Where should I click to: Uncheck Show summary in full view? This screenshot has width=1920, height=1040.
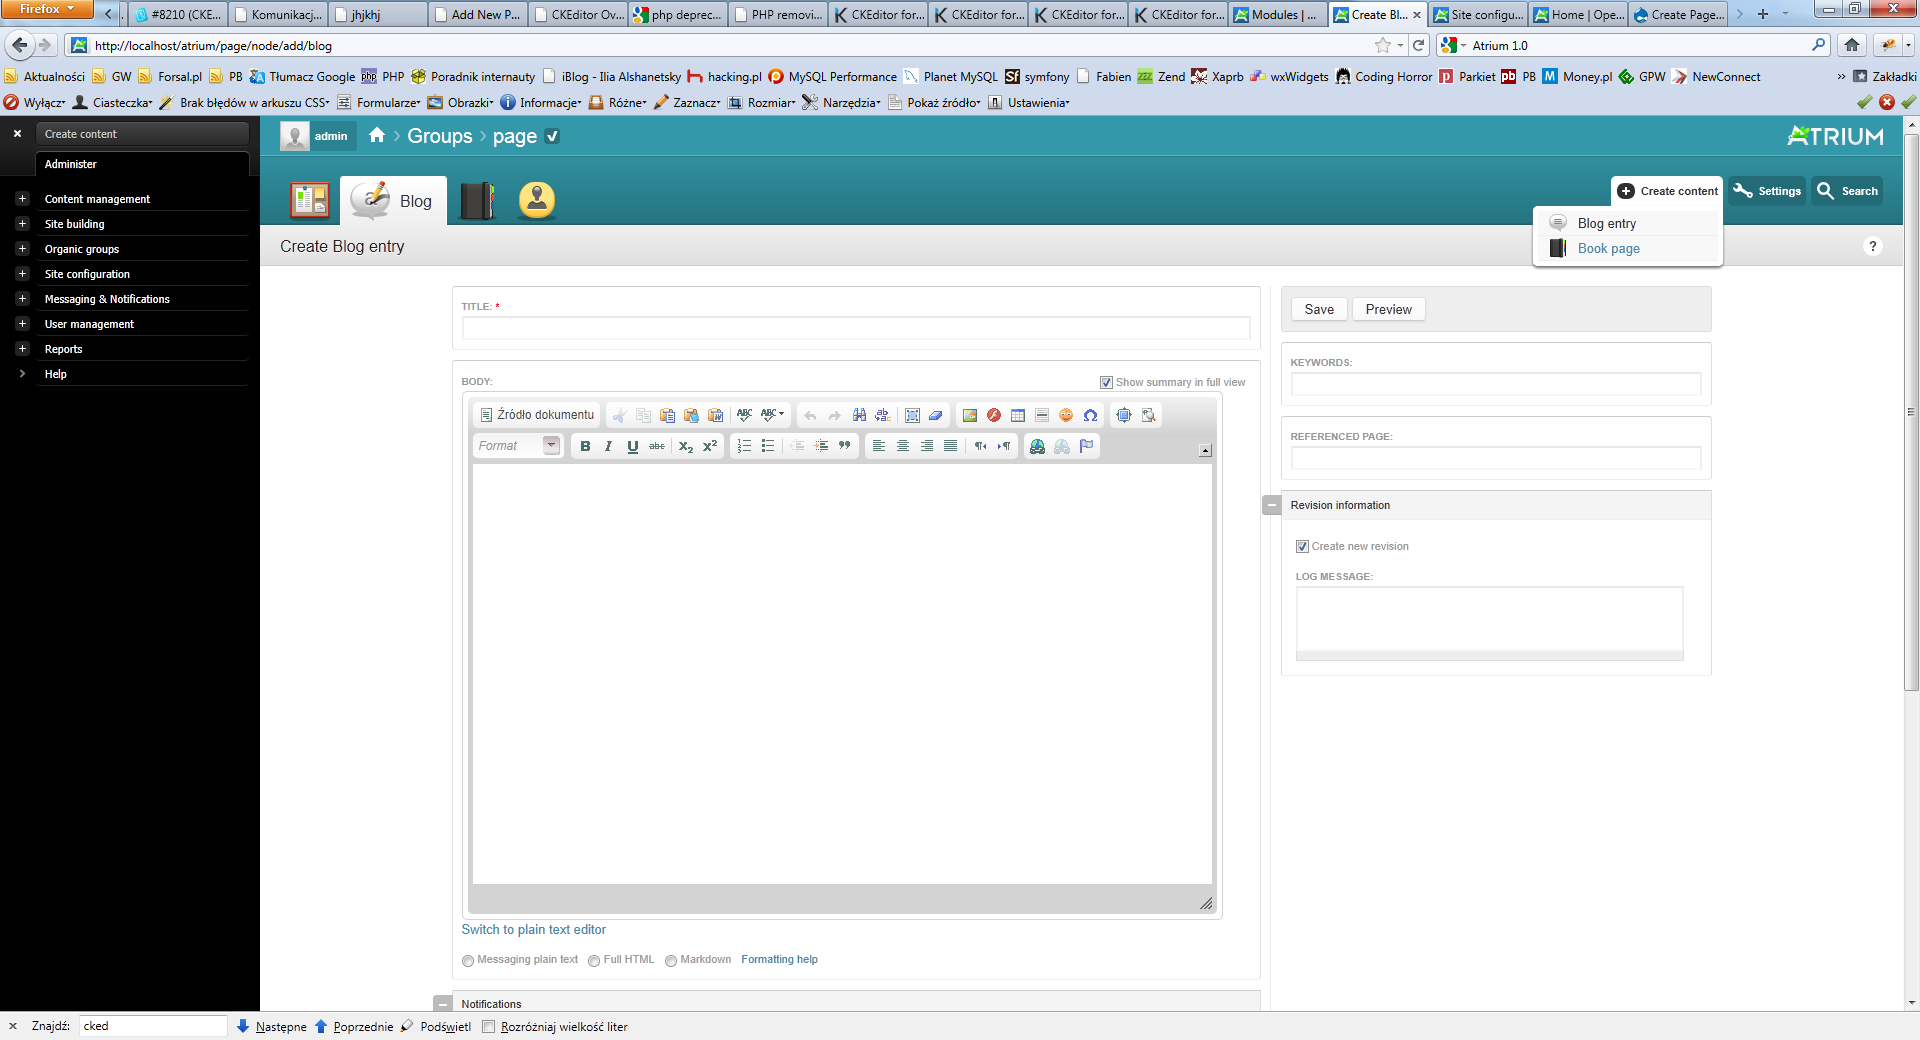(x=1106, y=382)
